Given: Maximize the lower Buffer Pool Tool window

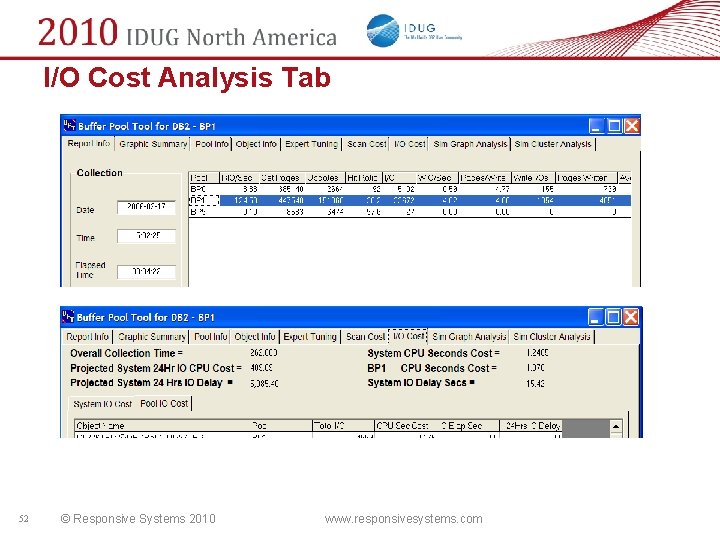Looking at the screenshot, I should click(x=613, y=317).
